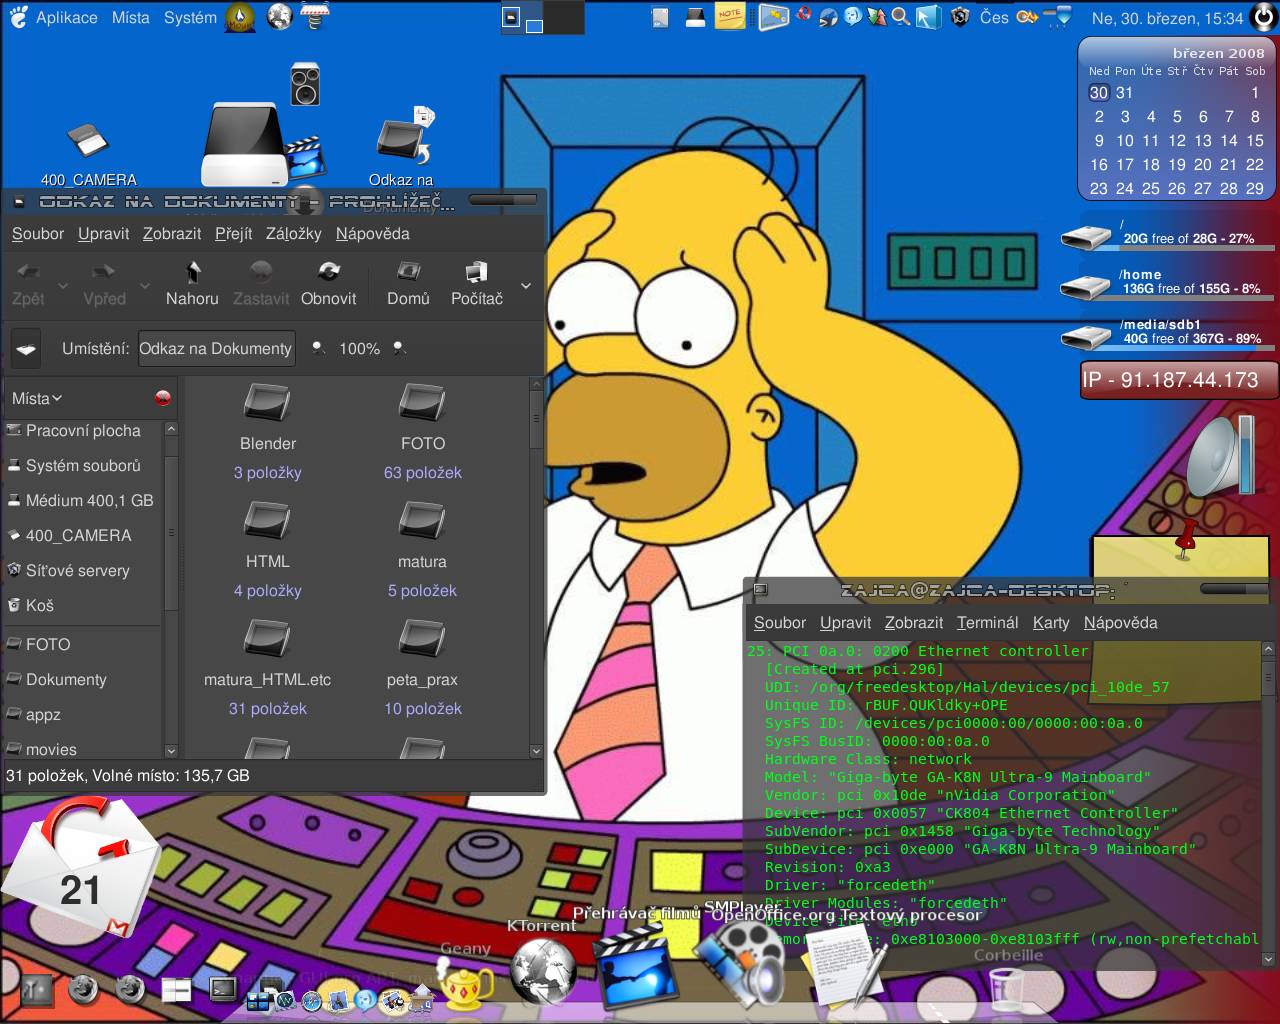Open the Přejít menu
Image resolution: width=1280 pixels, height=1024 pixels.
[x=233, y=233]
